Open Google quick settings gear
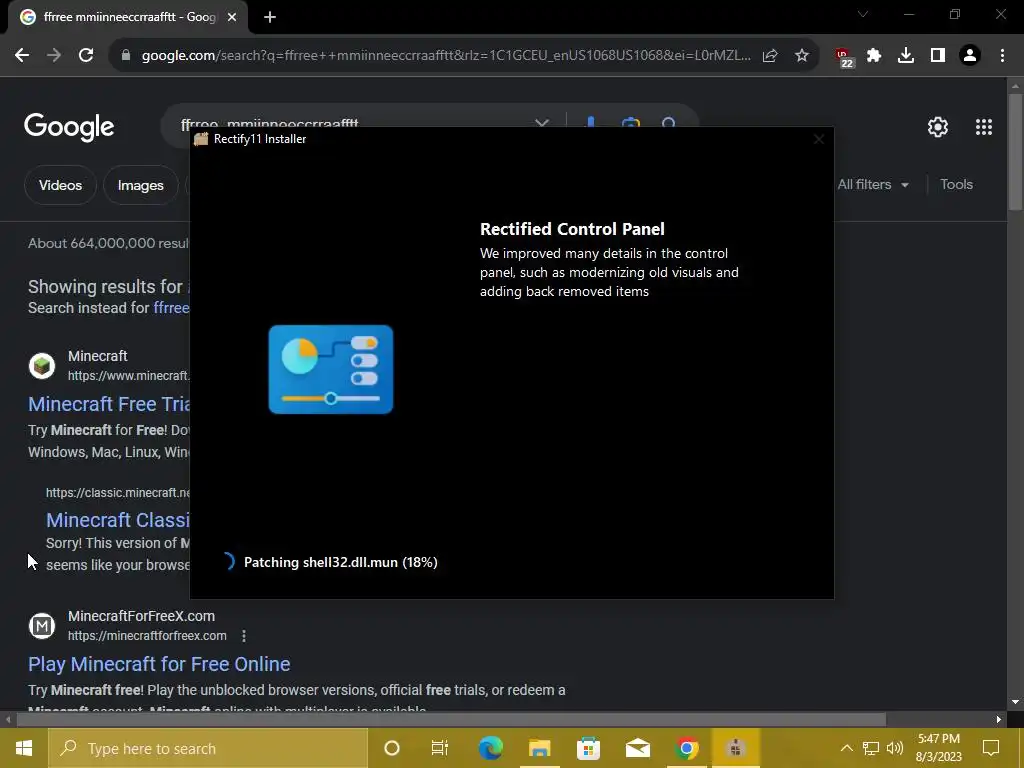Viewport: 1024px width, 768px height. 938,127
